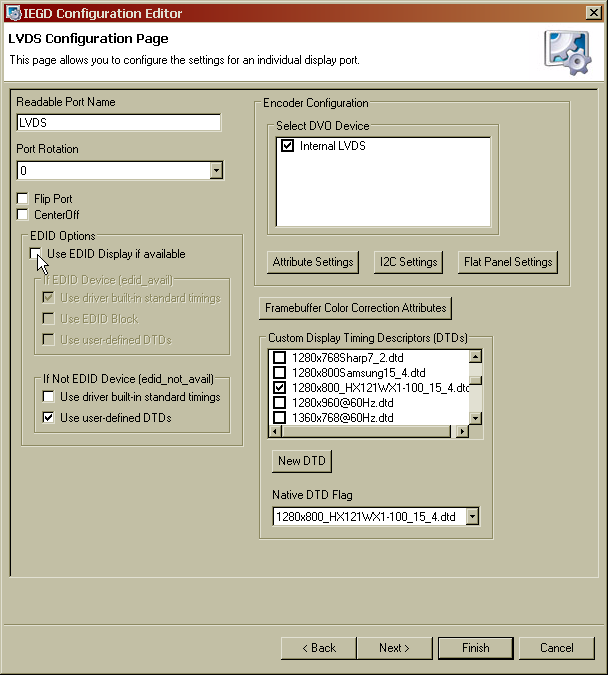Click the DTD list horizontal scrollbar thumb
The width and height of the screenshot is (608, 675).
coord(366,431)
